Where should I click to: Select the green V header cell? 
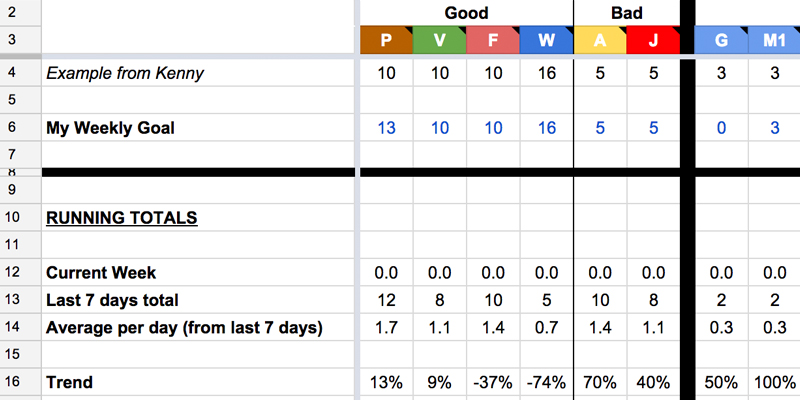tap(439, 40)
